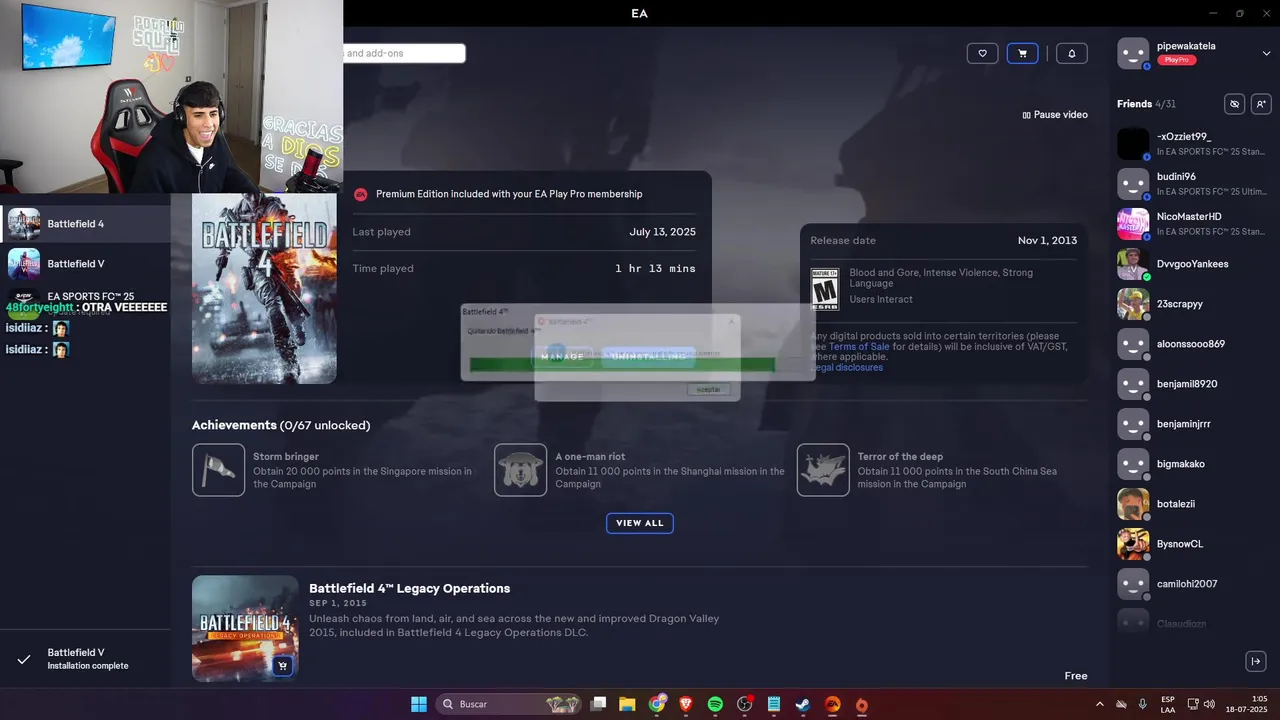Open friend NicoMasterHD

click(x=1195, y=224)
